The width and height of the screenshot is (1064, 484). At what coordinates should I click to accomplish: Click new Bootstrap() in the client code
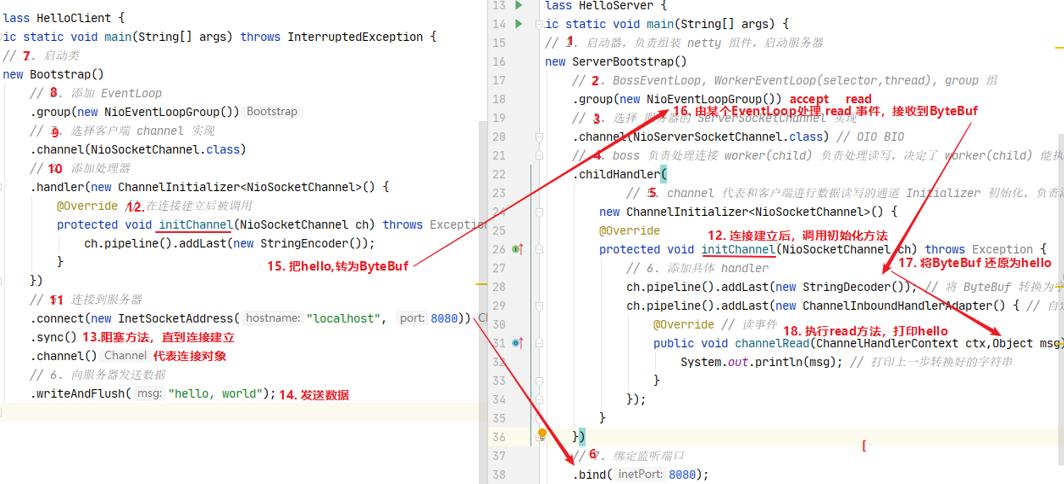[53, 74]
